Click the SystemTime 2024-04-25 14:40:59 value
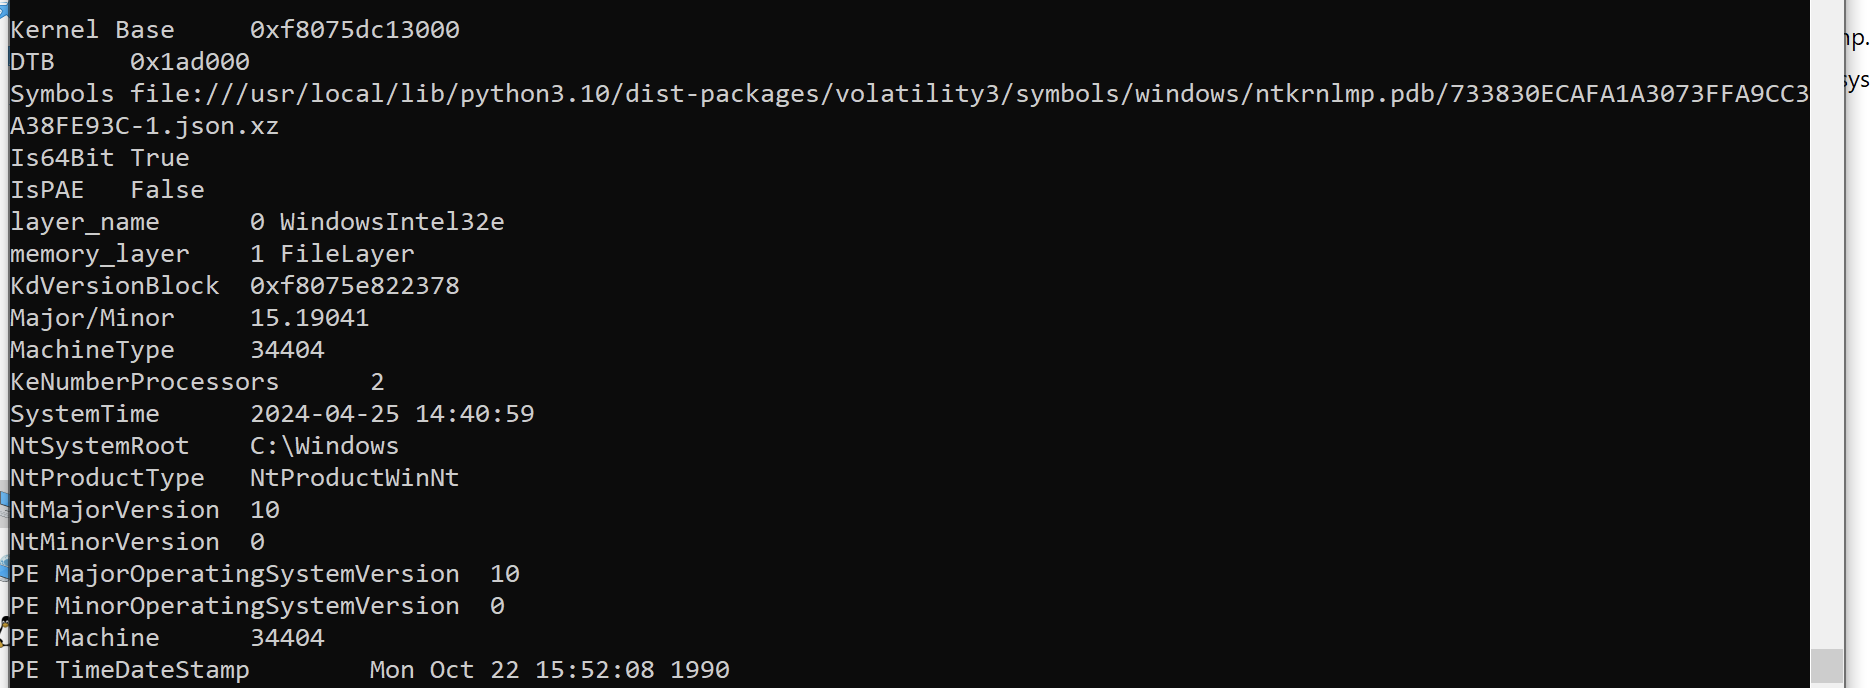The height and width of the screenshot is (688, 1870). (392, 414)
